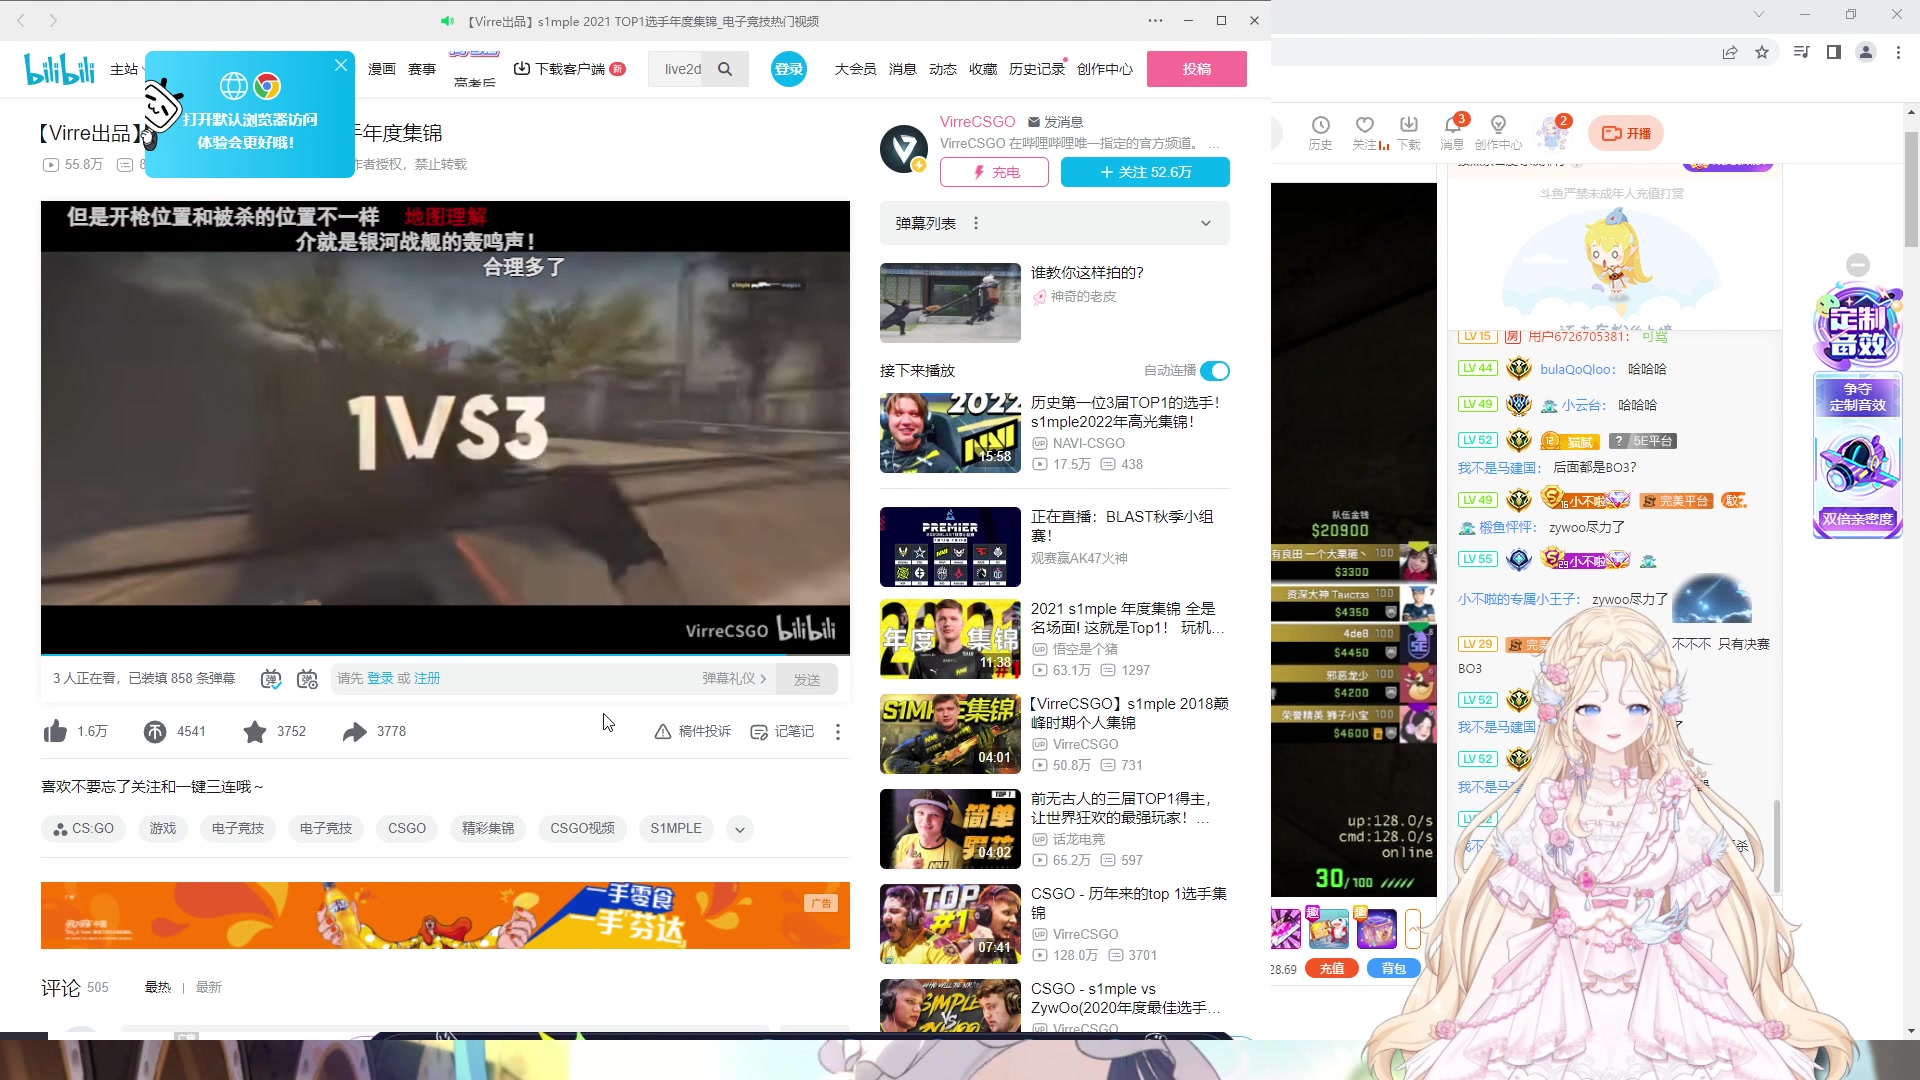Click the like thumbs-up icon
Image resolution: width=1920 pixels, height=1080 pixels.
point(55,731)
